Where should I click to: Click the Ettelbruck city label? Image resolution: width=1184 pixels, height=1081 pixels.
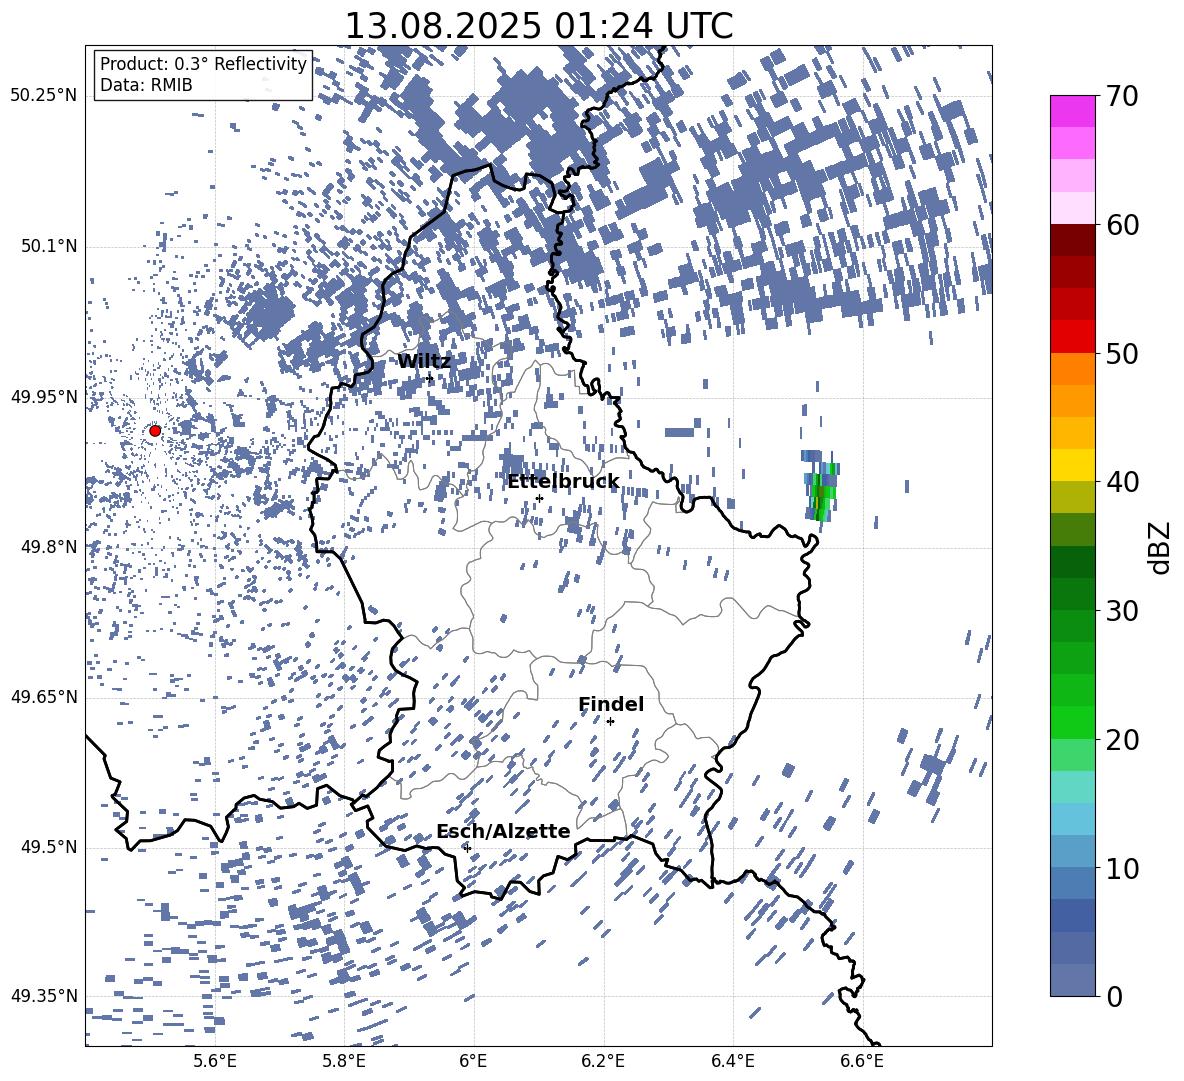tap(563, 481)
